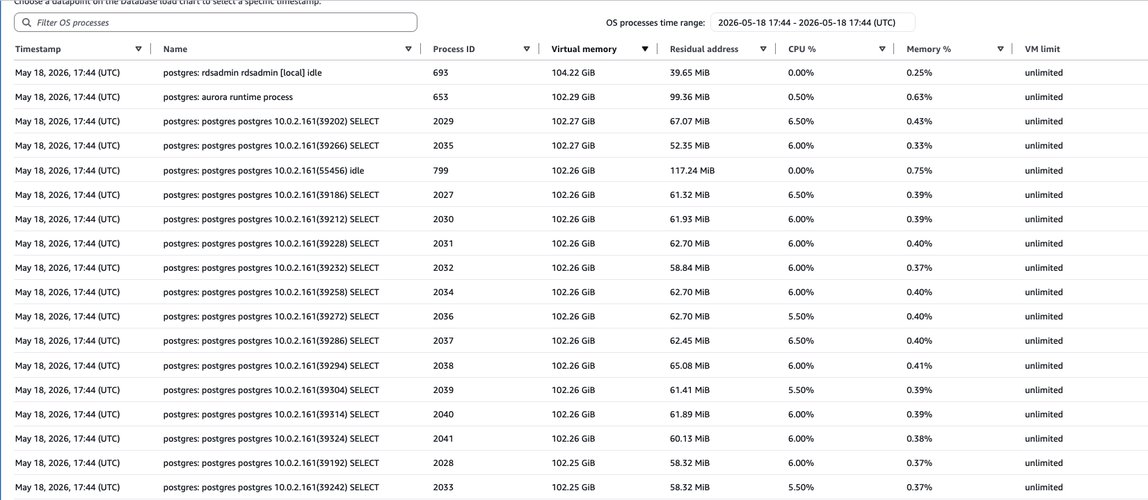
Task: Click the 61.32 MiB residual address value
Action: [689, 195]
